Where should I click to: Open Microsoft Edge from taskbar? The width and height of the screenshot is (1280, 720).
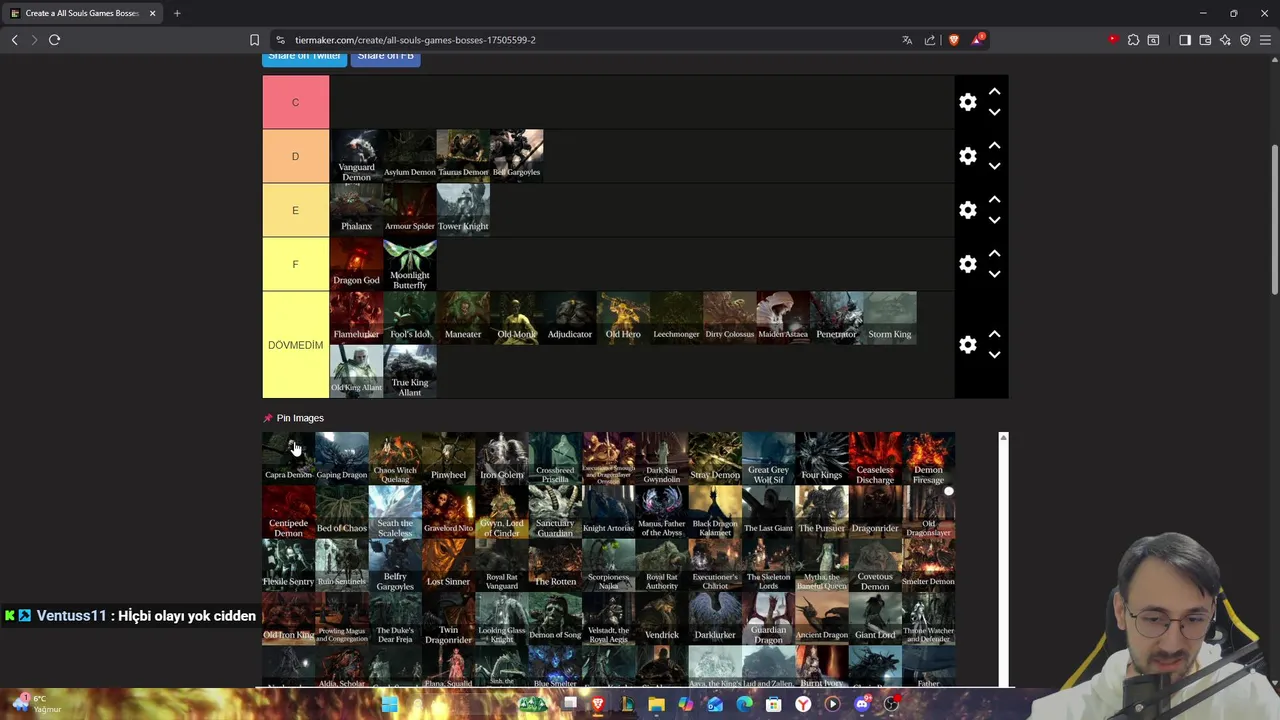(744, 704)
